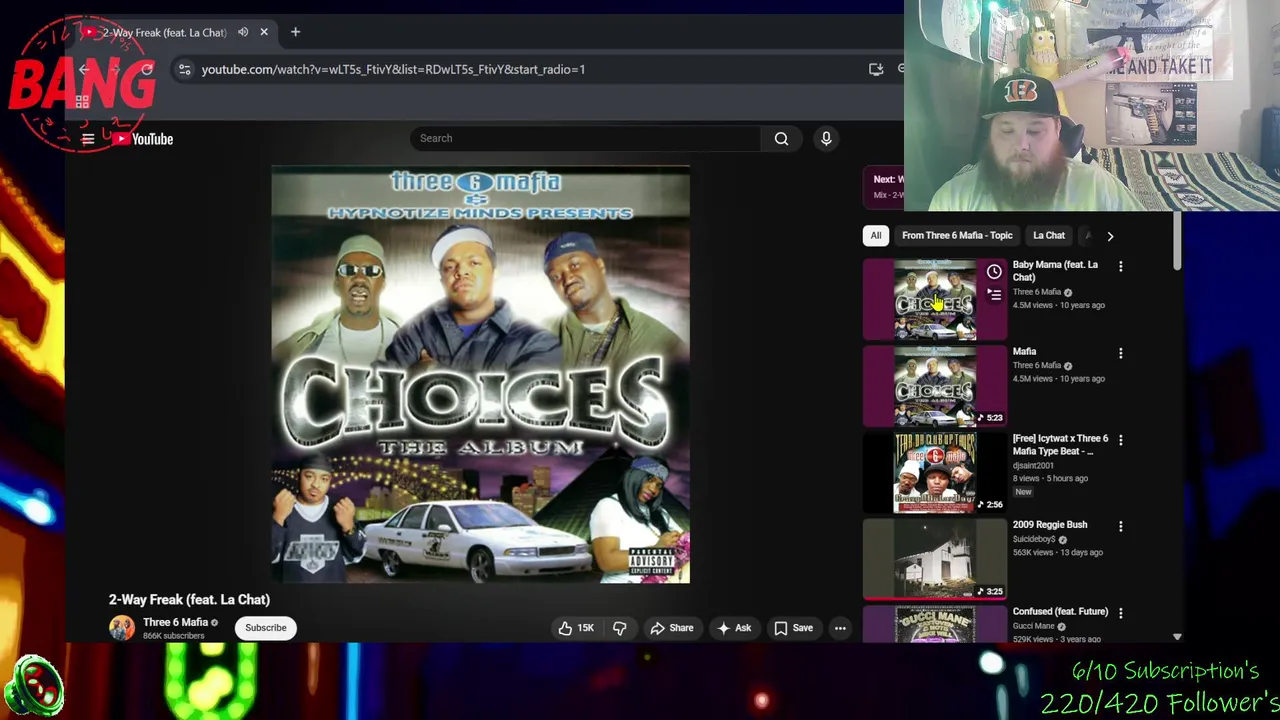Viewport: 1280px width, 720px height.
Task: Like the video with thumbs up
Action: (x=575, y=628)
